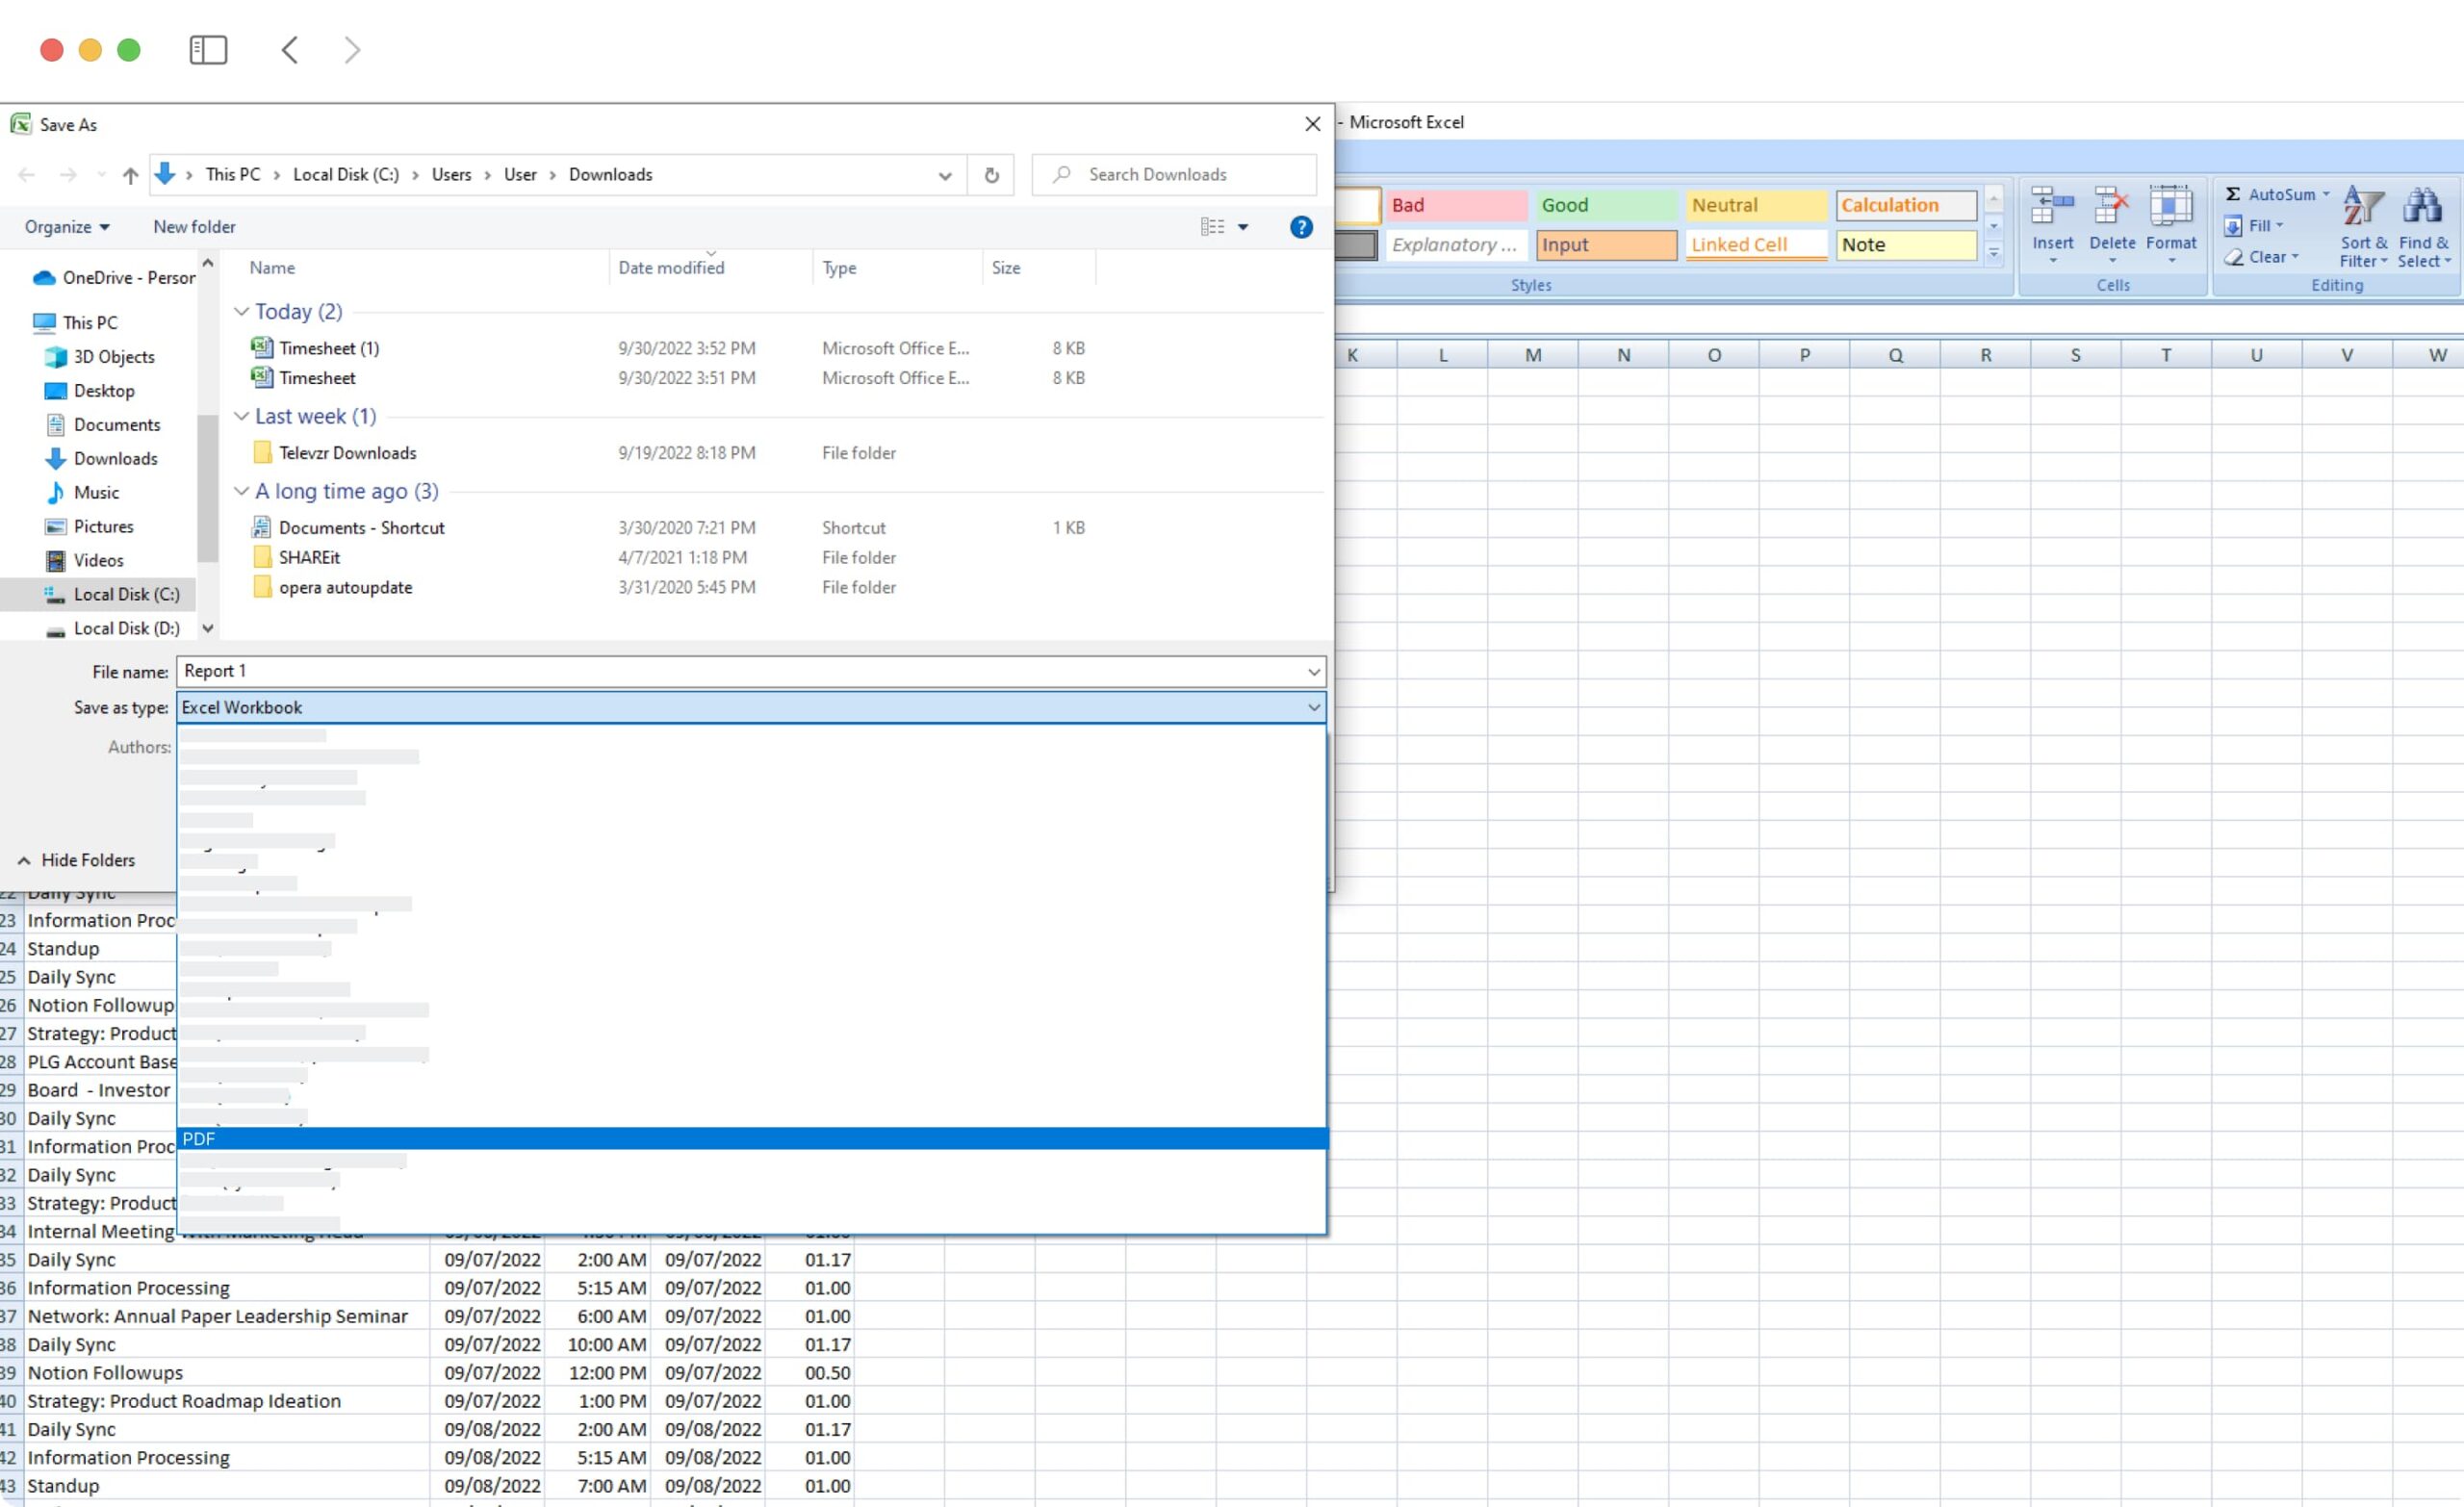The width and height of the screenshot is (2464, 1507).
Task: Open Videos in the sidebar
Action: 85,561
